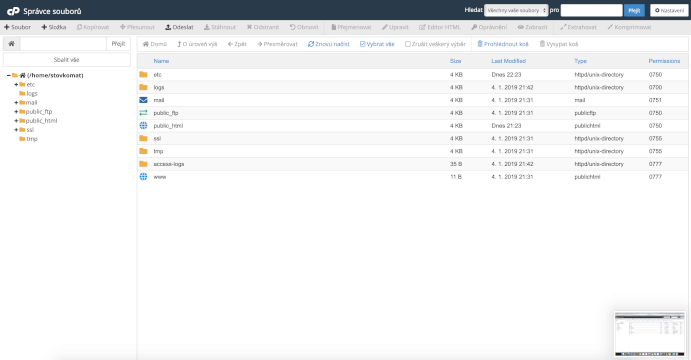Sort files by Type column
The width and height of the screenshot is (691, 360).
point(580,61)
